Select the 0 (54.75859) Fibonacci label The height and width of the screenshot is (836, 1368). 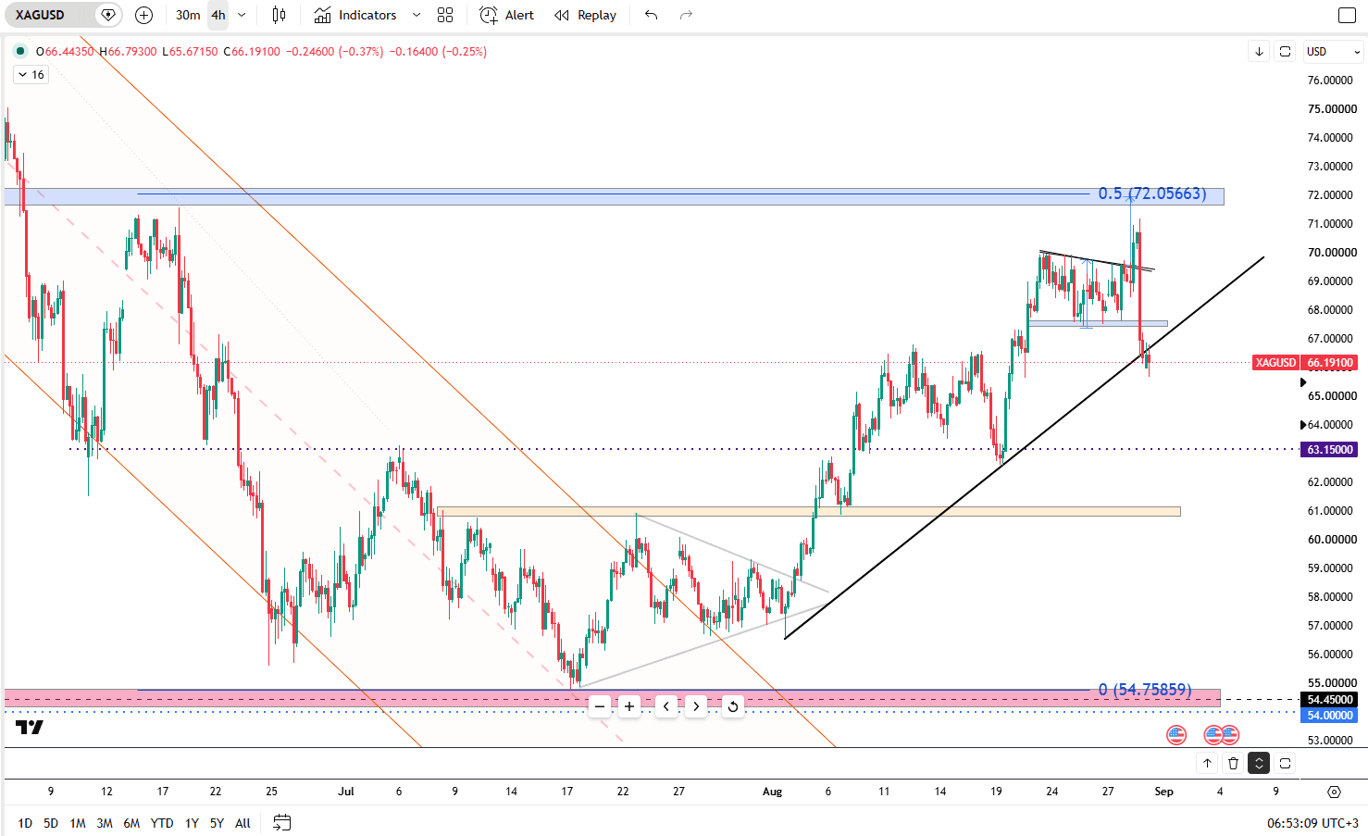1145,689
